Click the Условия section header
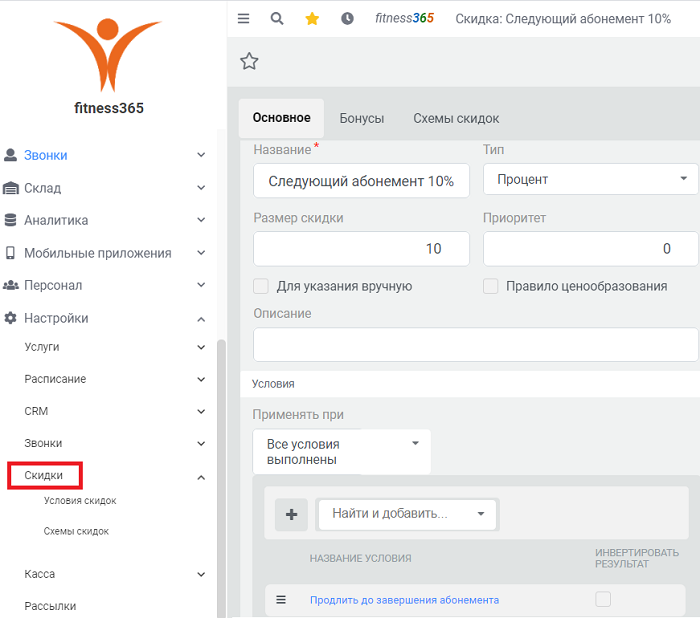700x618 pixels. 470,384
